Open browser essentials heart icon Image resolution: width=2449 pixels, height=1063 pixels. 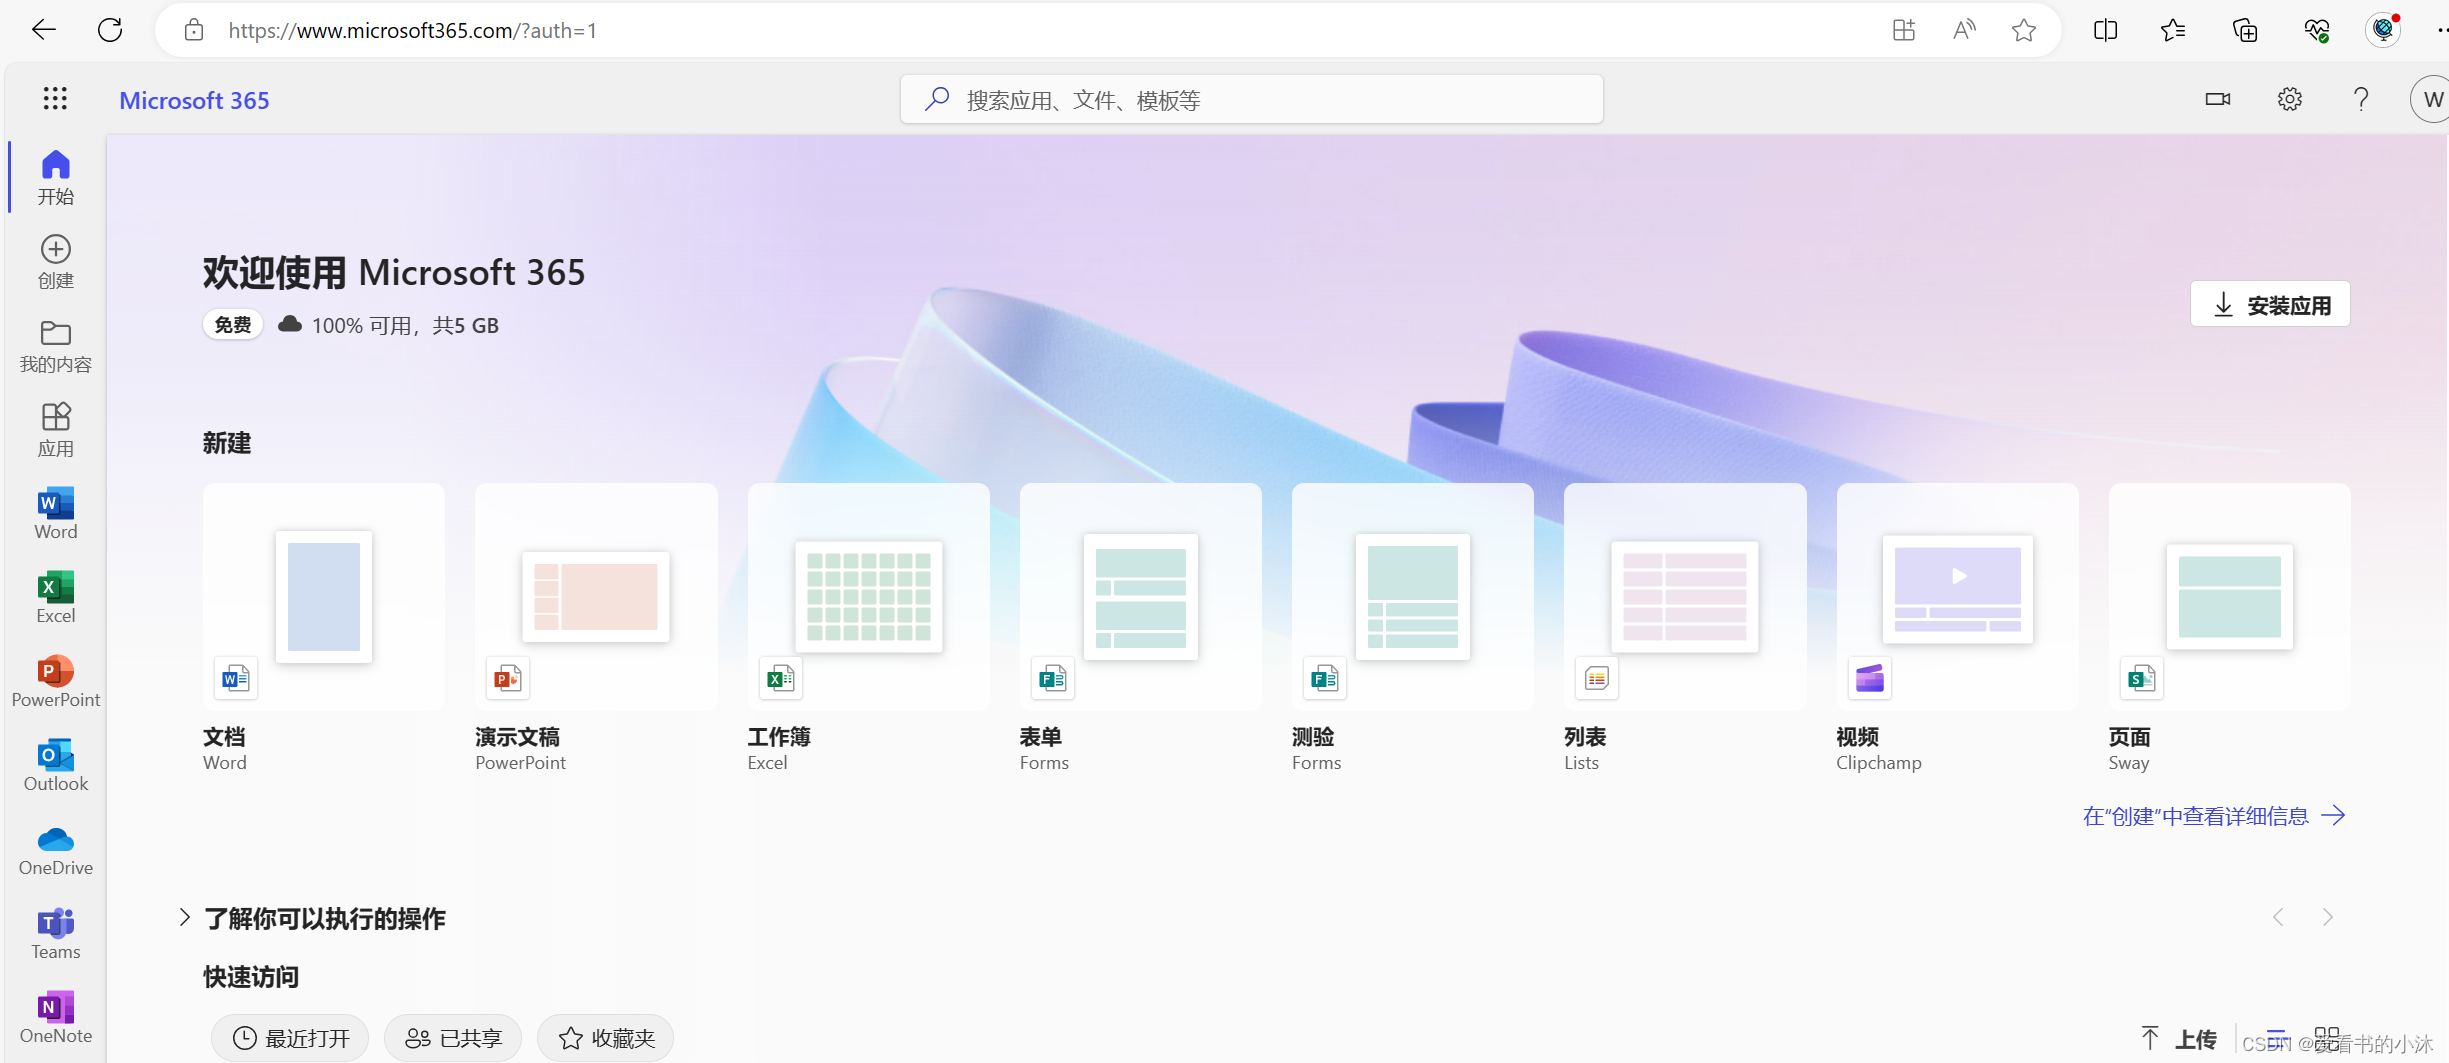pyautogui.click(x=2316, y=30)
